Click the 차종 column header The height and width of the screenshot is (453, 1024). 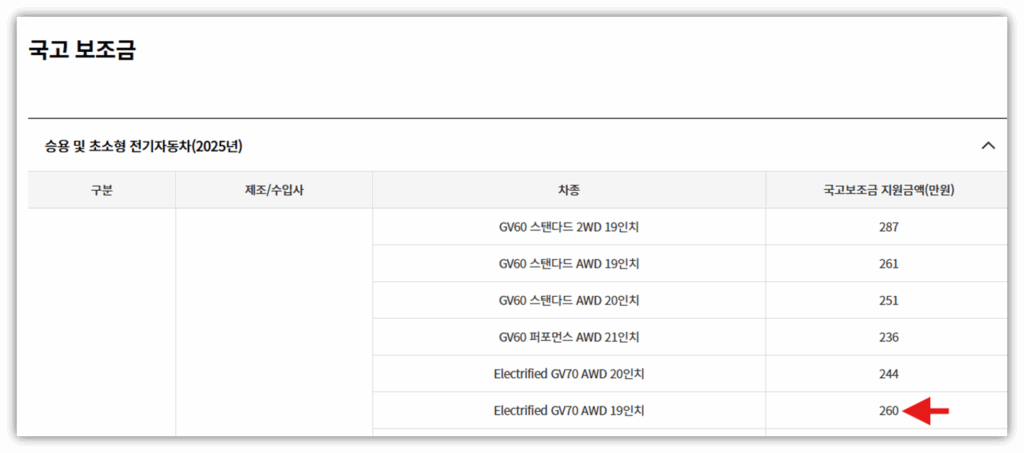(x=569, y=190)
